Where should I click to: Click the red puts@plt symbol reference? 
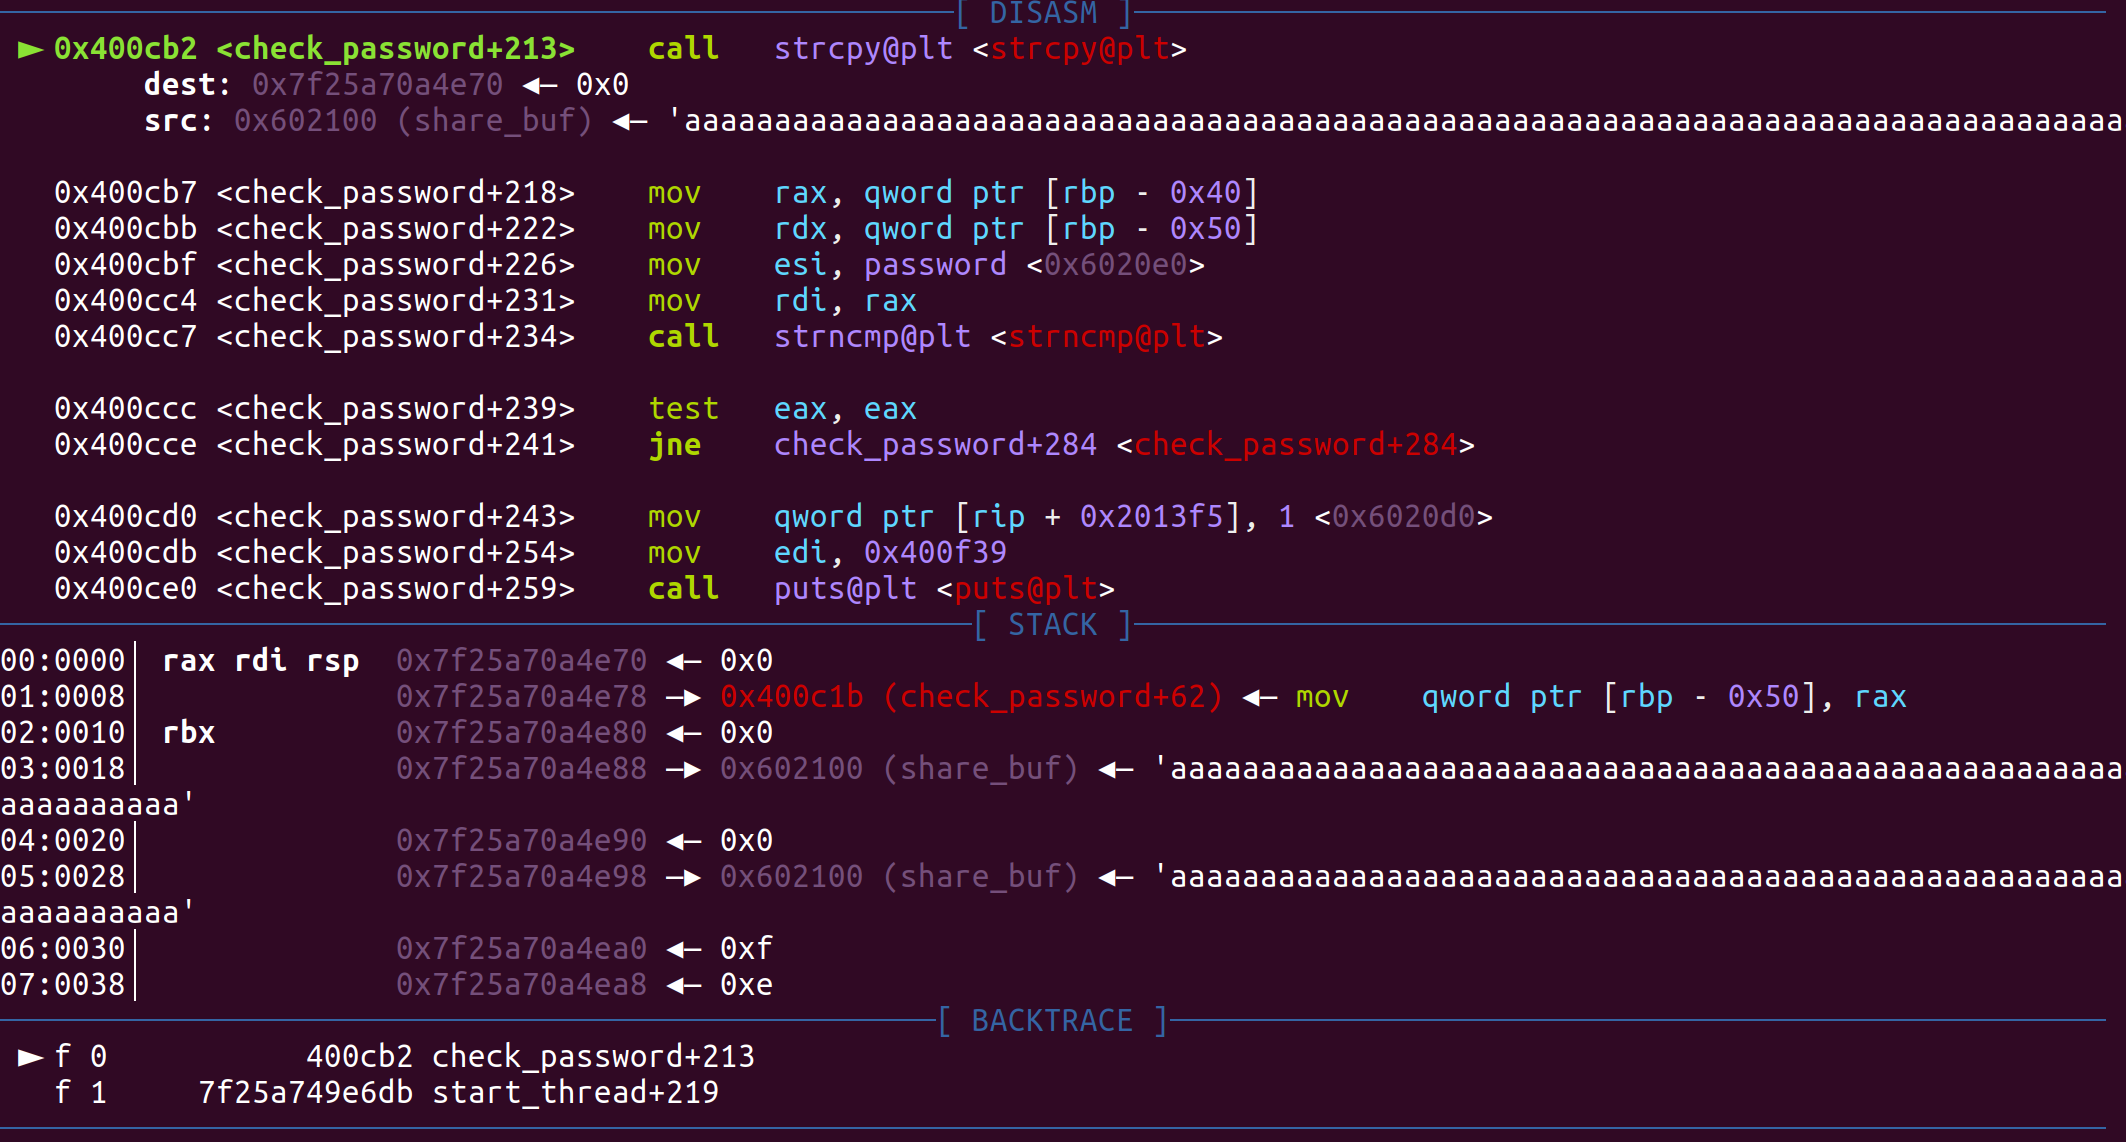coord(1025,589)
